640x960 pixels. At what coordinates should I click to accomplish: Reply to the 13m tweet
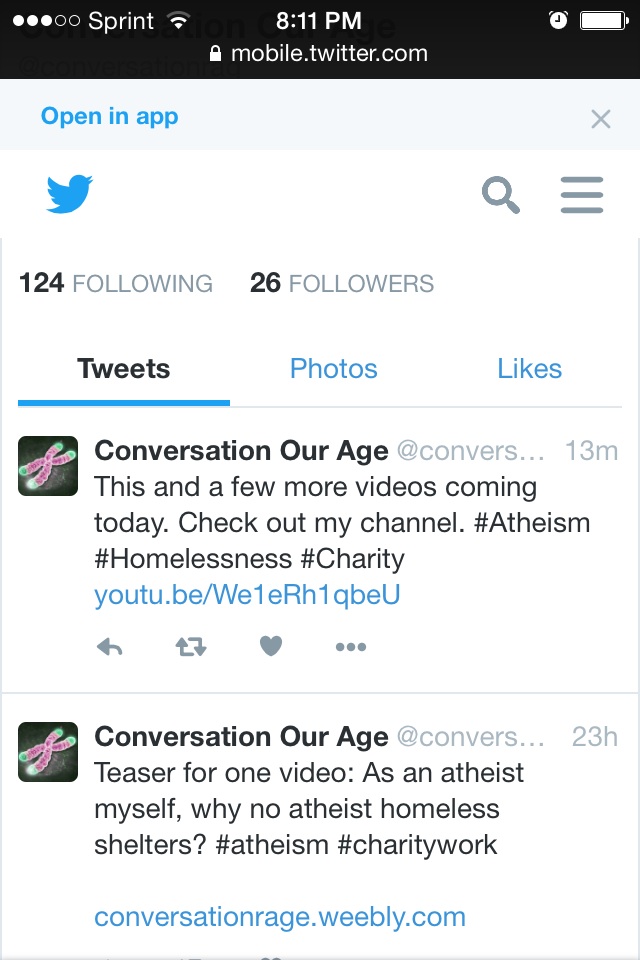pos(110,647)
